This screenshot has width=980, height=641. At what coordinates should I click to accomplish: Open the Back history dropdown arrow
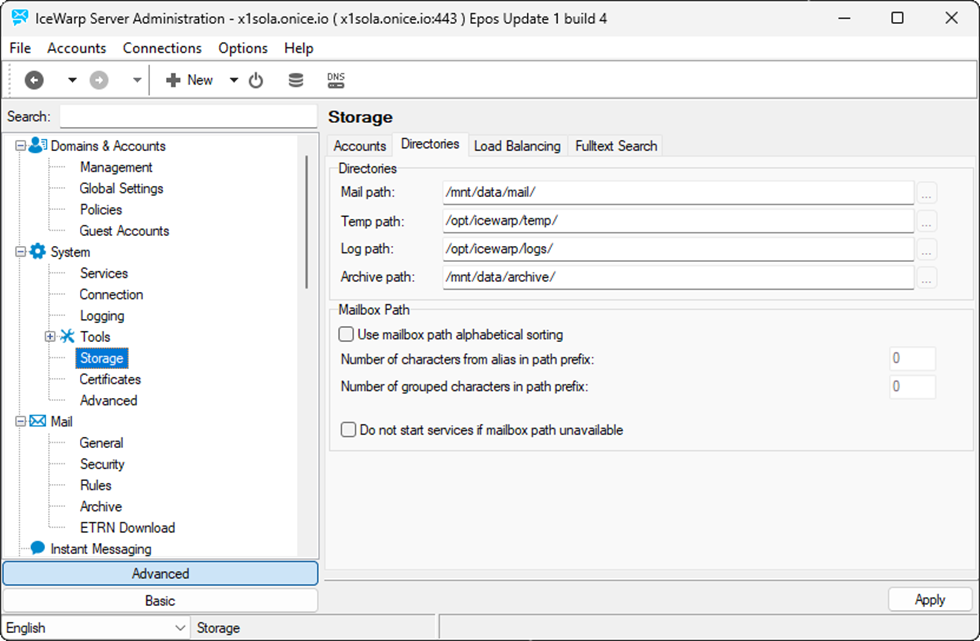[72, 80]
